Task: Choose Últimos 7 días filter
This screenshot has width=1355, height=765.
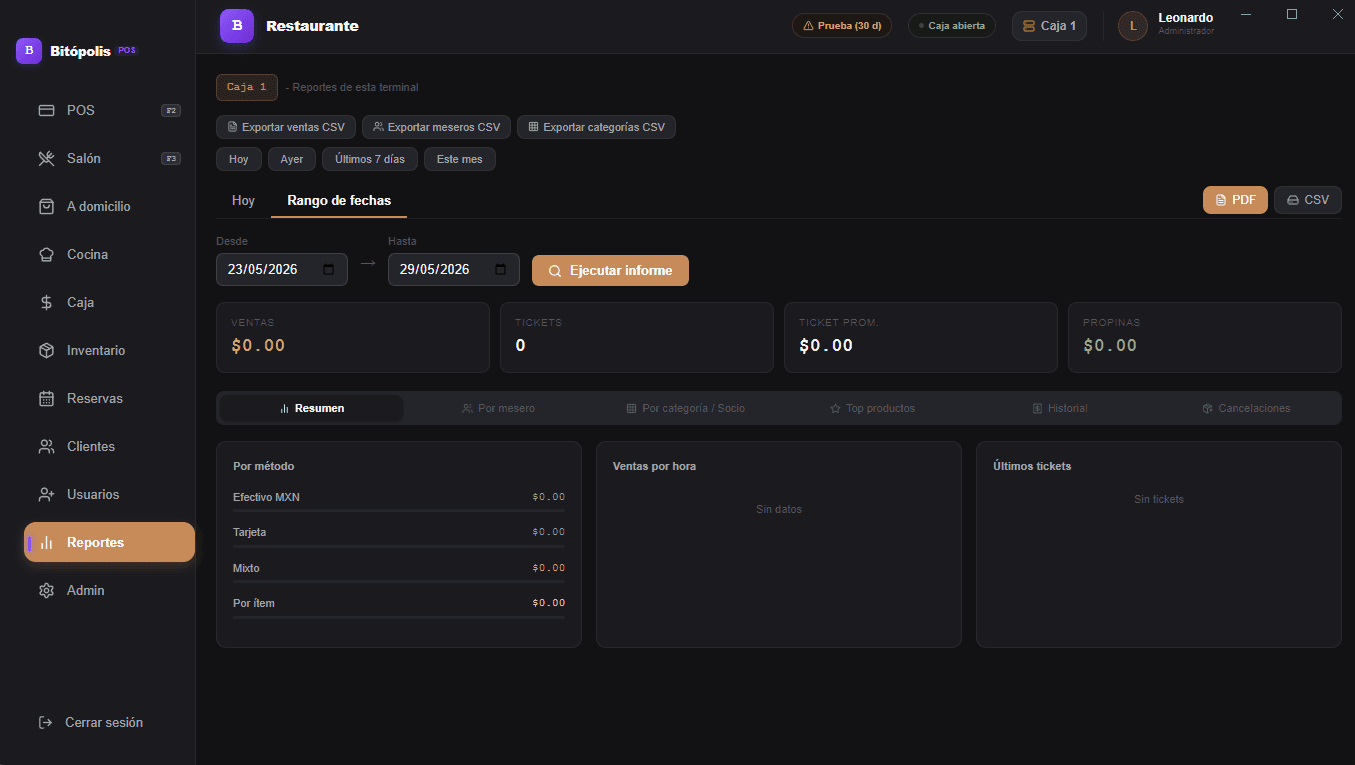Action: point(370,159)
